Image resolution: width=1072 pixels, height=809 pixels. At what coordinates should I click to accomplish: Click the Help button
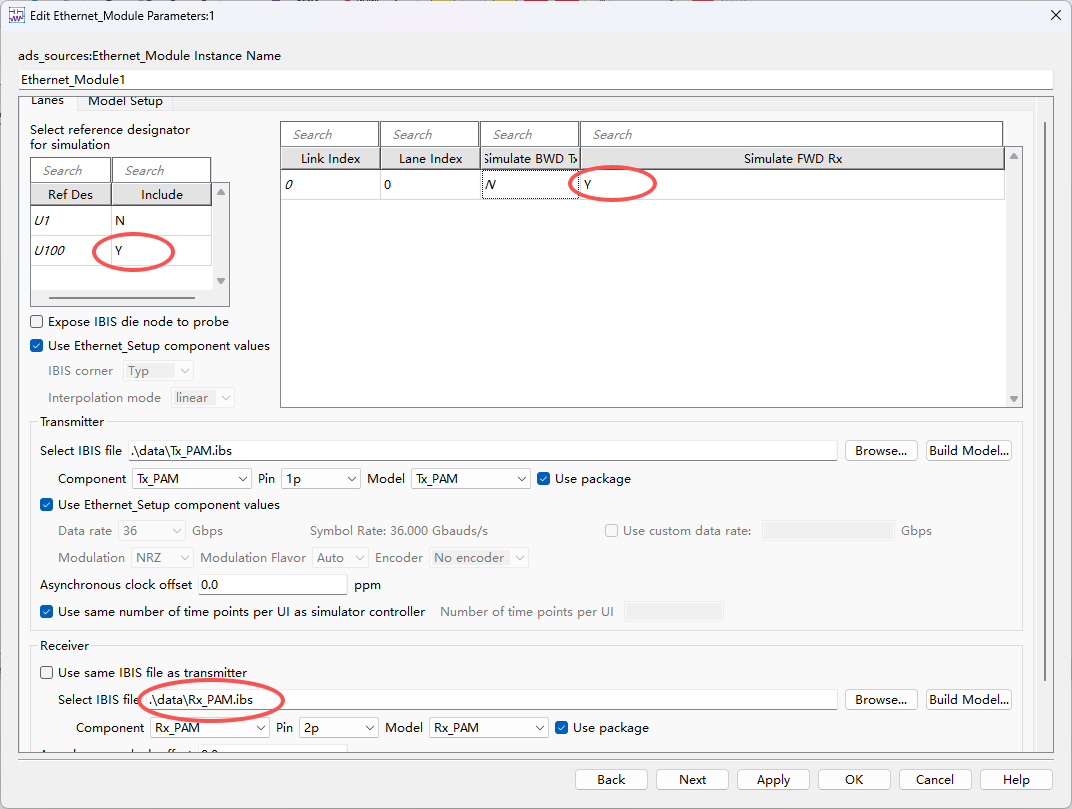coord(1016,780)
